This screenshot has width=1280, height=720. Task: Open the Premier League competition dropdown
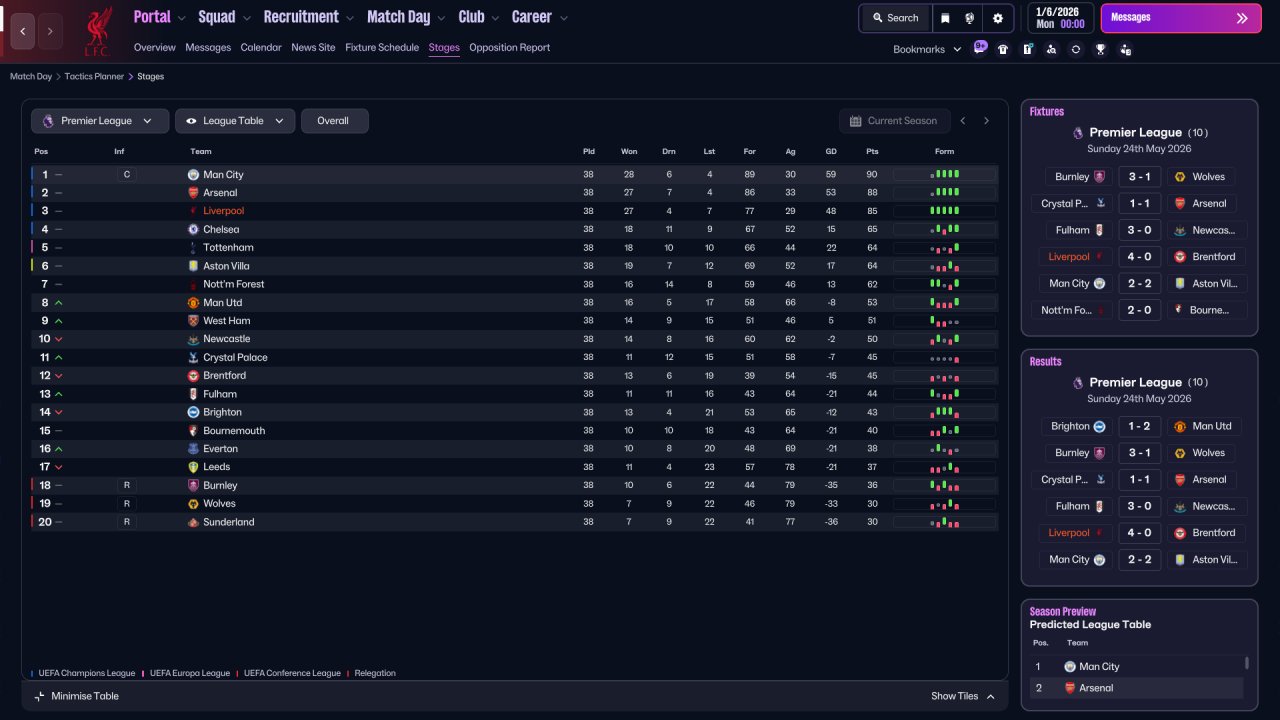click(x=99, y=121)
